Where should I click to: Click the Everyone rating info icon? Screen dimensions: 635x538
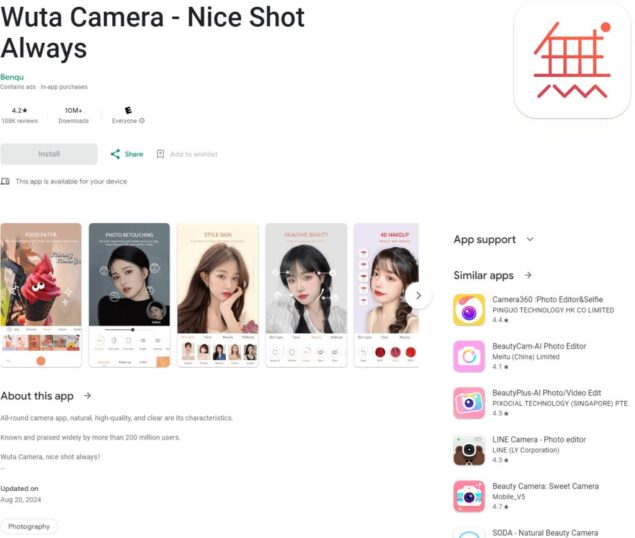click(142, 120)
